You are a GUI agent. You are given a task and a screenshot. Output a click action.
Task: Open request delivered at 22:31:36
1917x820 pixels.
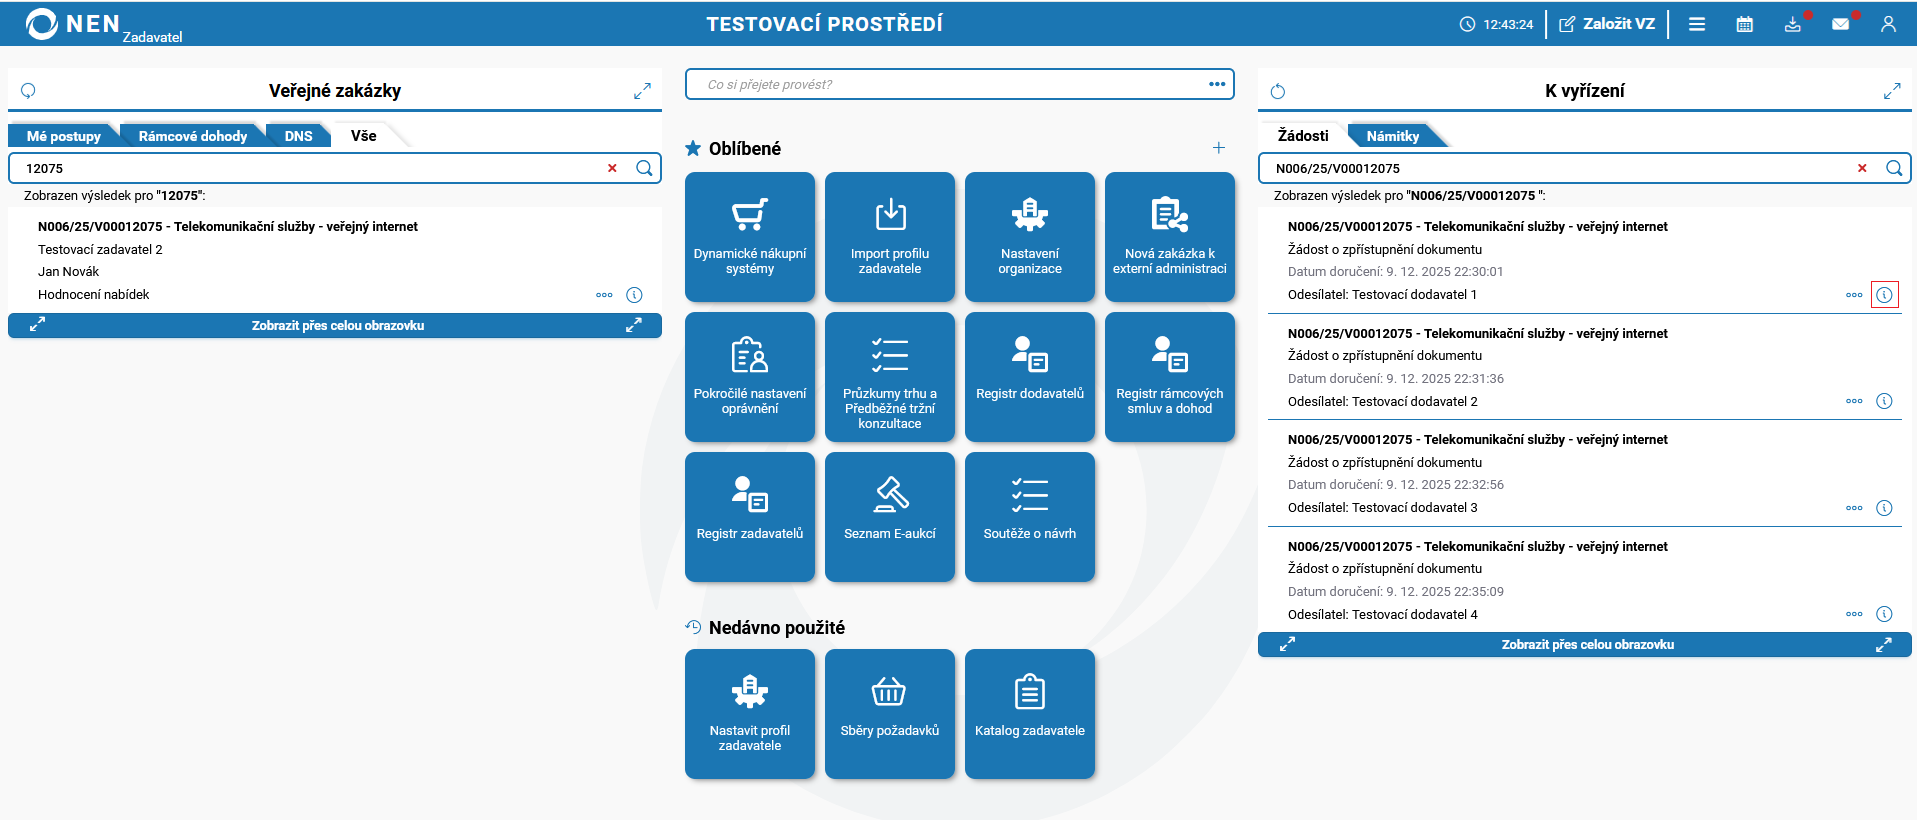1585,368
